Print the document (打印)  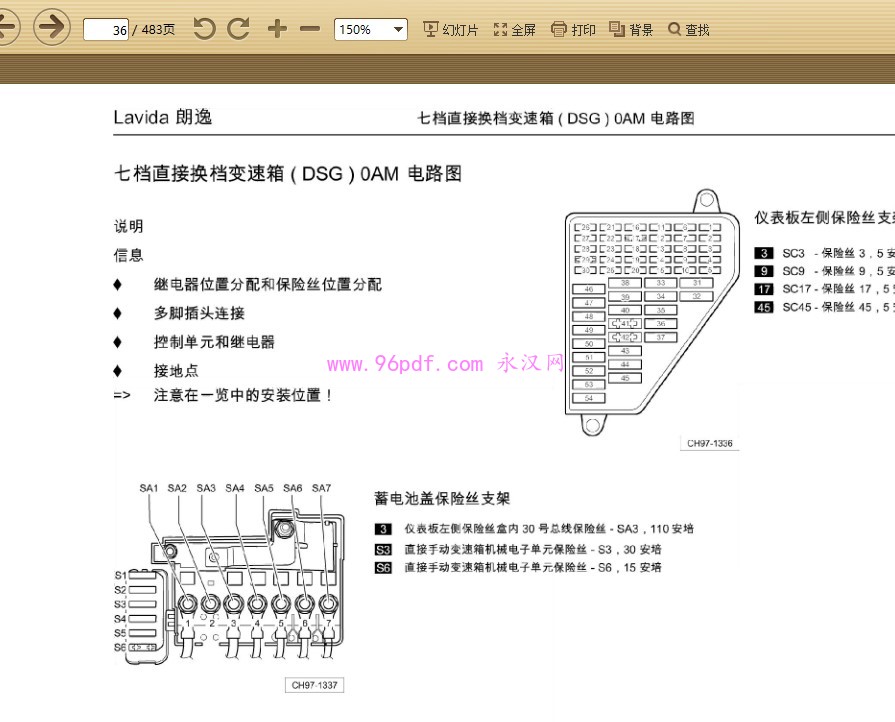[573, 29]
